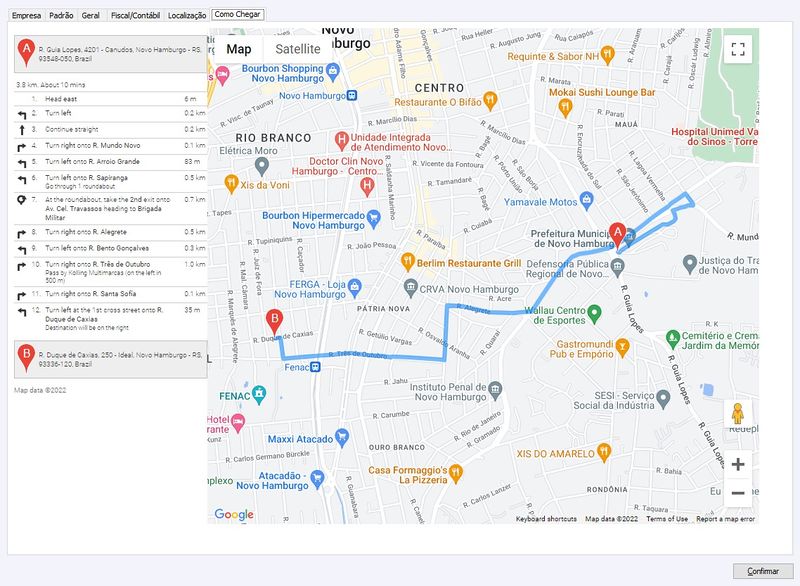Click Doctor Clin hospital pin
Image resolution: width=800 pixels, height=586 pixels.
367,187
